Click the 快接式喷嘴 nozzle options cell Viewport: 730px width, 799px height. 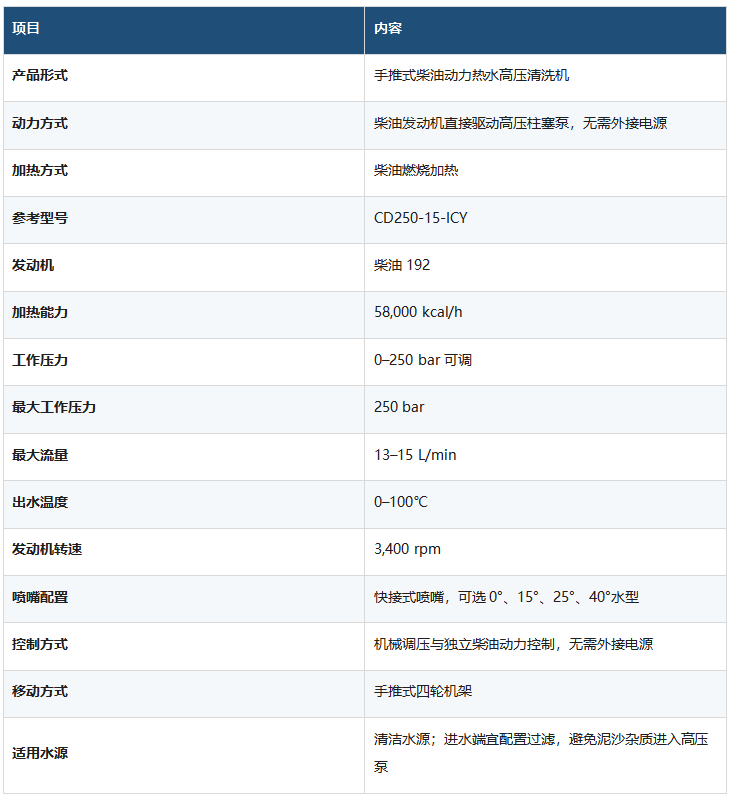click(545, 599)
